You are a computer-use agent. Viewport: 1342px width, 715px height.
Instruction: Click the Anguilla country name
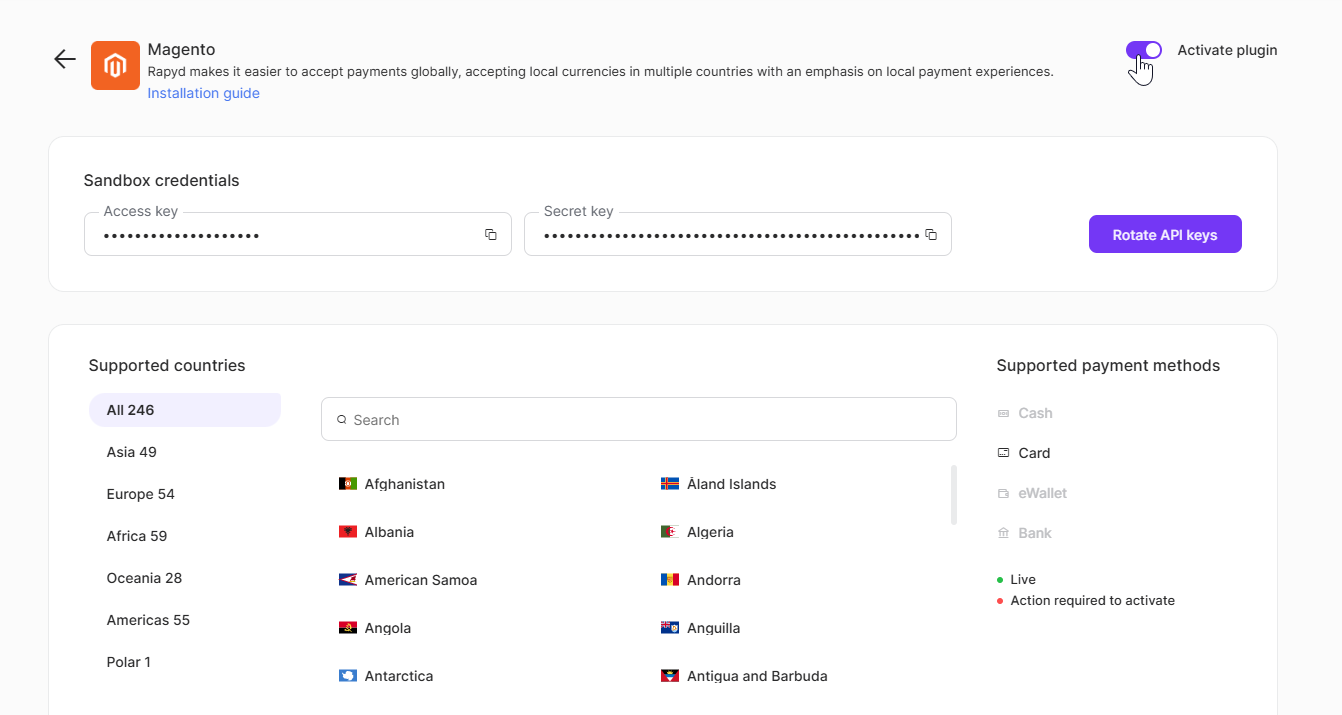714,628
